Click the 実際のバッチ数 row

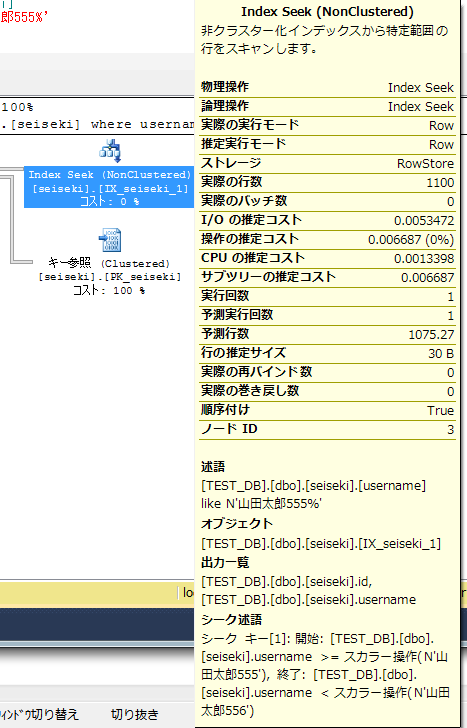point(327,202)
